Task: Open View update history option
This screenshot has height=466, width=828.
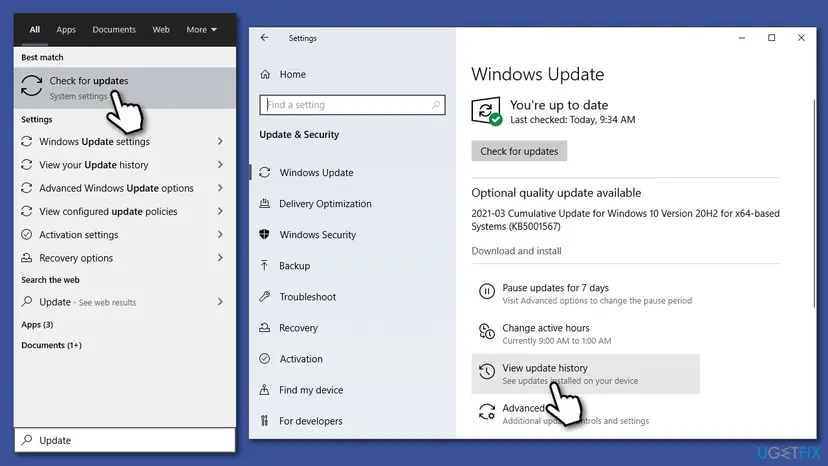Action: pos(585,374)
